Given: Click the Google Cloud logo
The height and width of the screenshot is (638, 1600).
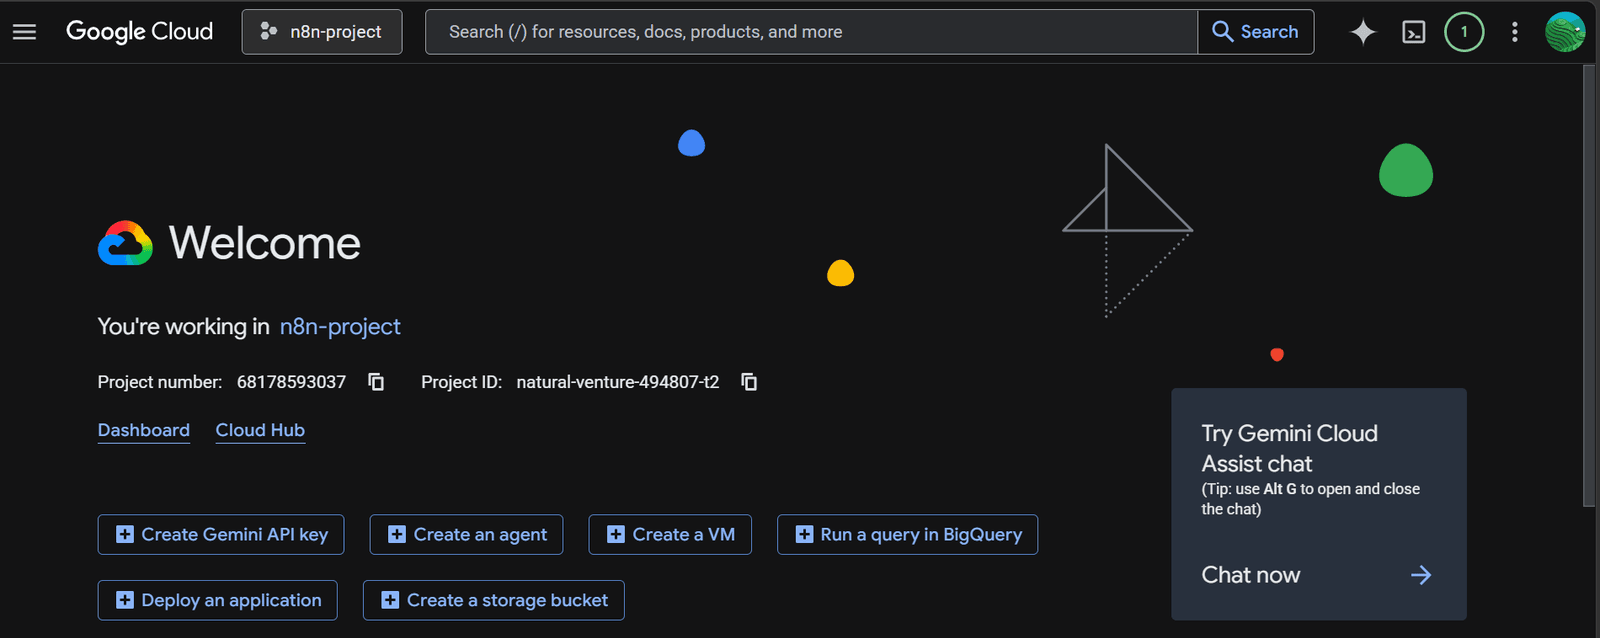Looking at the screenshot, I should click(139, 32).
